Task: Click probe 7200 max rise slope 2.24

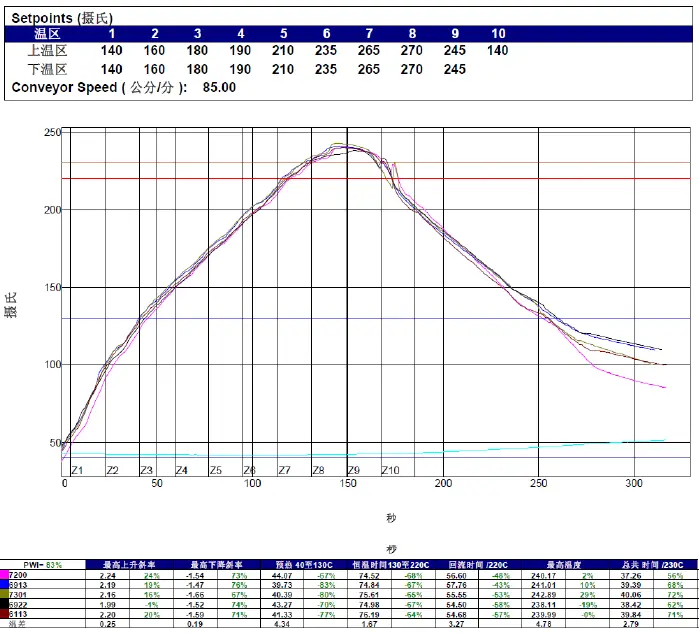Action: pos(108,575)
